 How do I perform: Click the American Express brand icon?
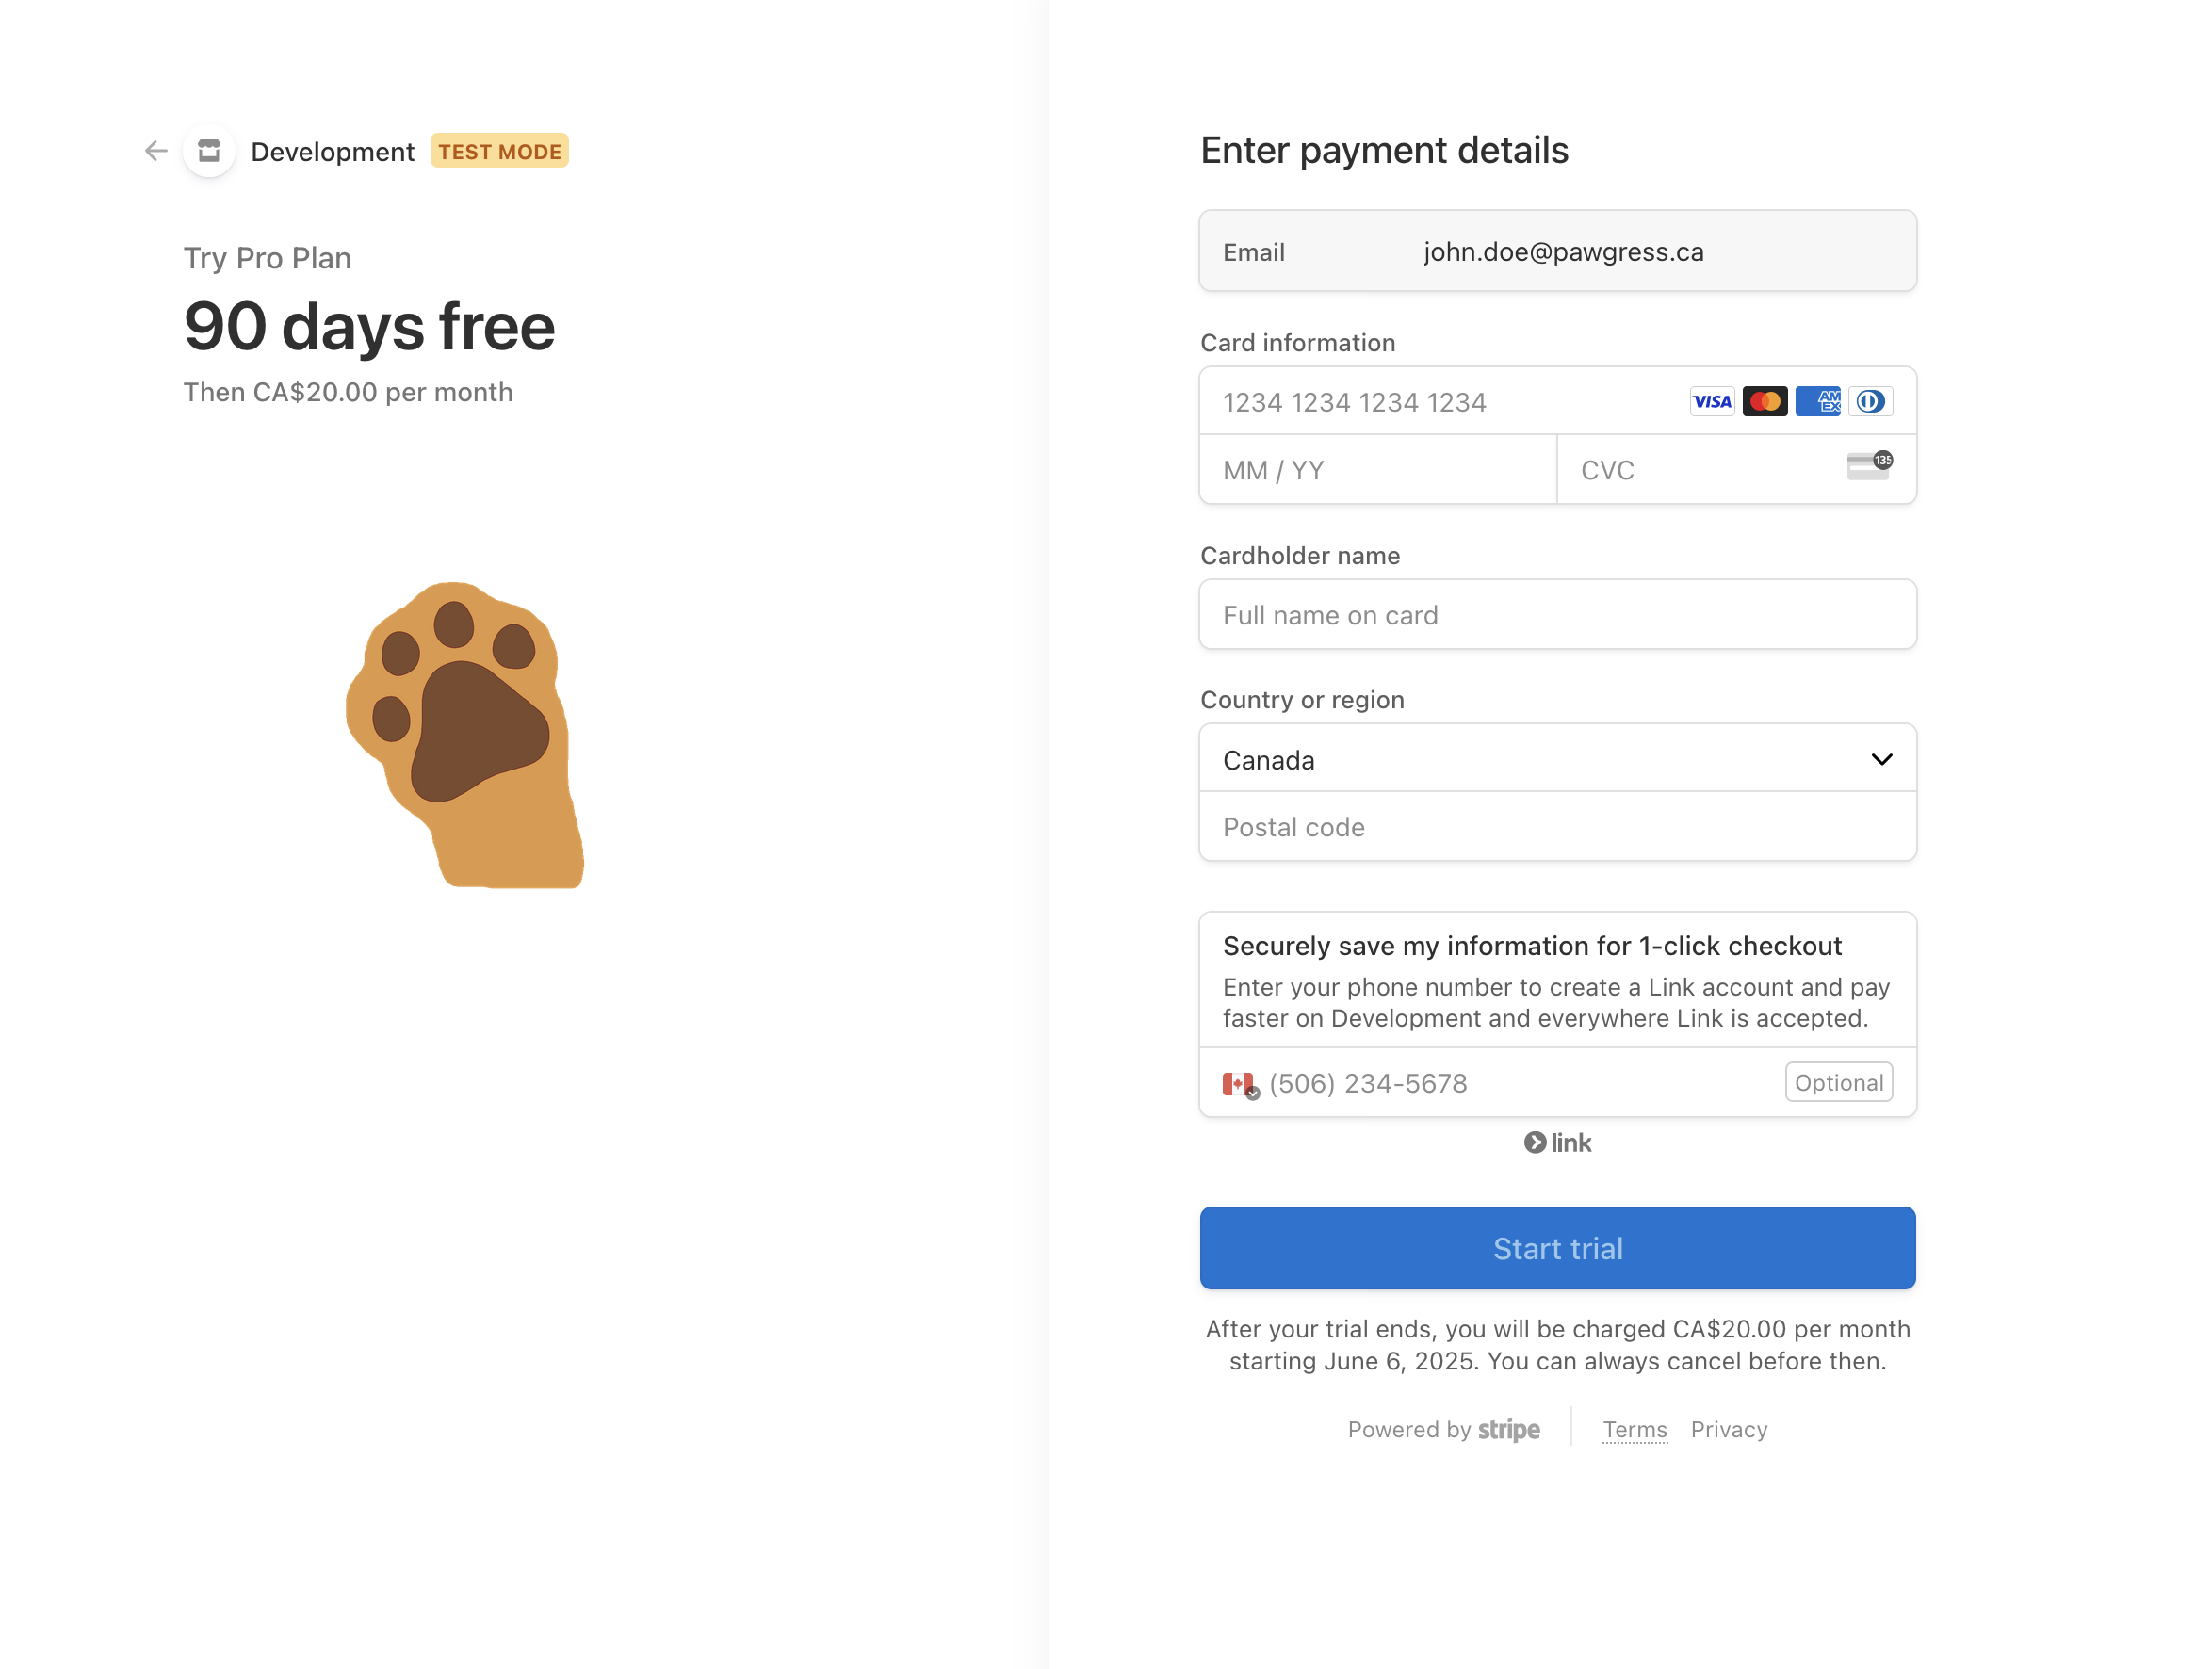pyautogui.click(x=1818, y=401)
